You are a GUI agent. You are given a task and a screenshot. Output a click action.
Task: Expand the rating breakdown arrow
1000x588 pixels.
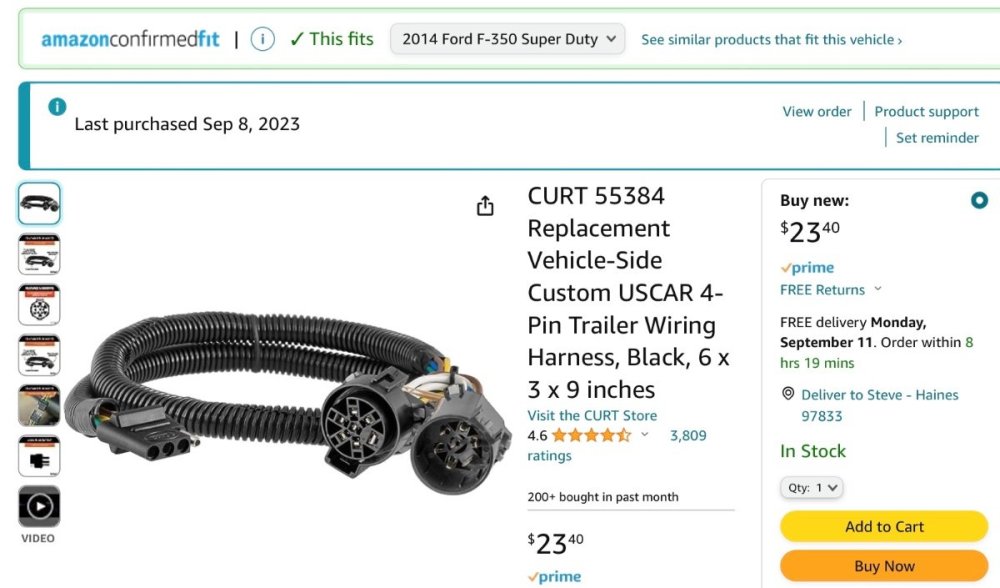(645, 435)
